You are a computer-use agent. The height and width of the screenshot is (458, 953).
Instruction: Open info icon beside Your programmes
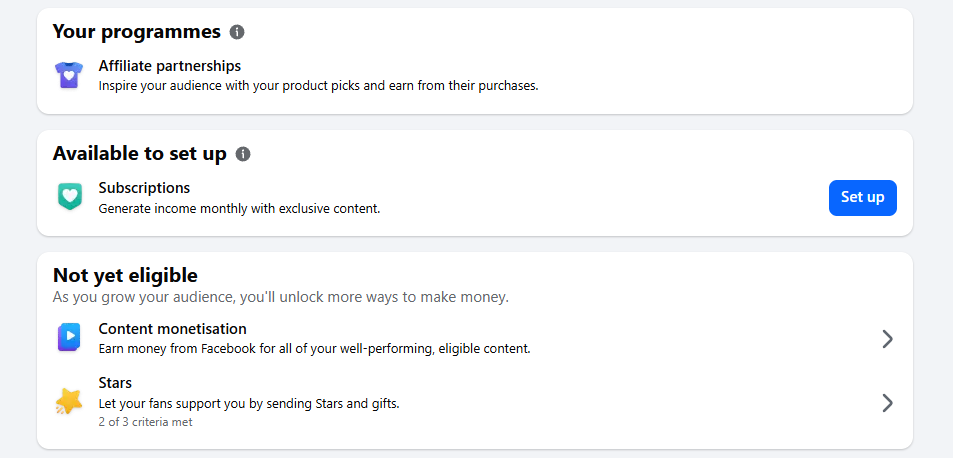pyautogui.click(x=237, y=32)
